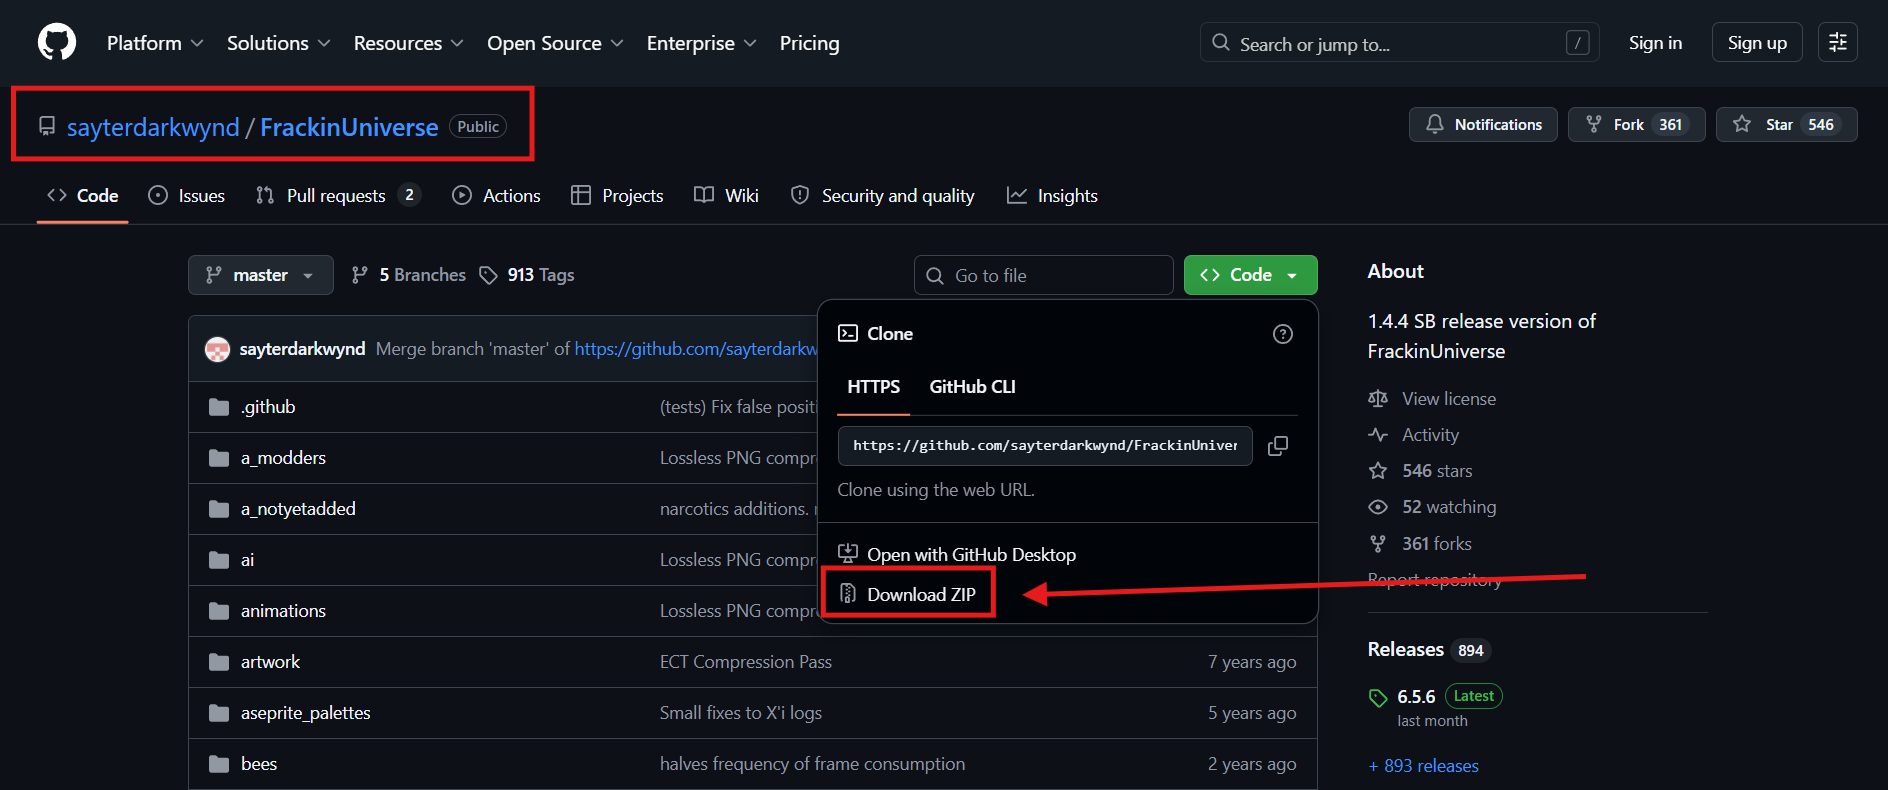1888x790 pixels.
Task: Click the Notifications bell button
Action: 1483,125
